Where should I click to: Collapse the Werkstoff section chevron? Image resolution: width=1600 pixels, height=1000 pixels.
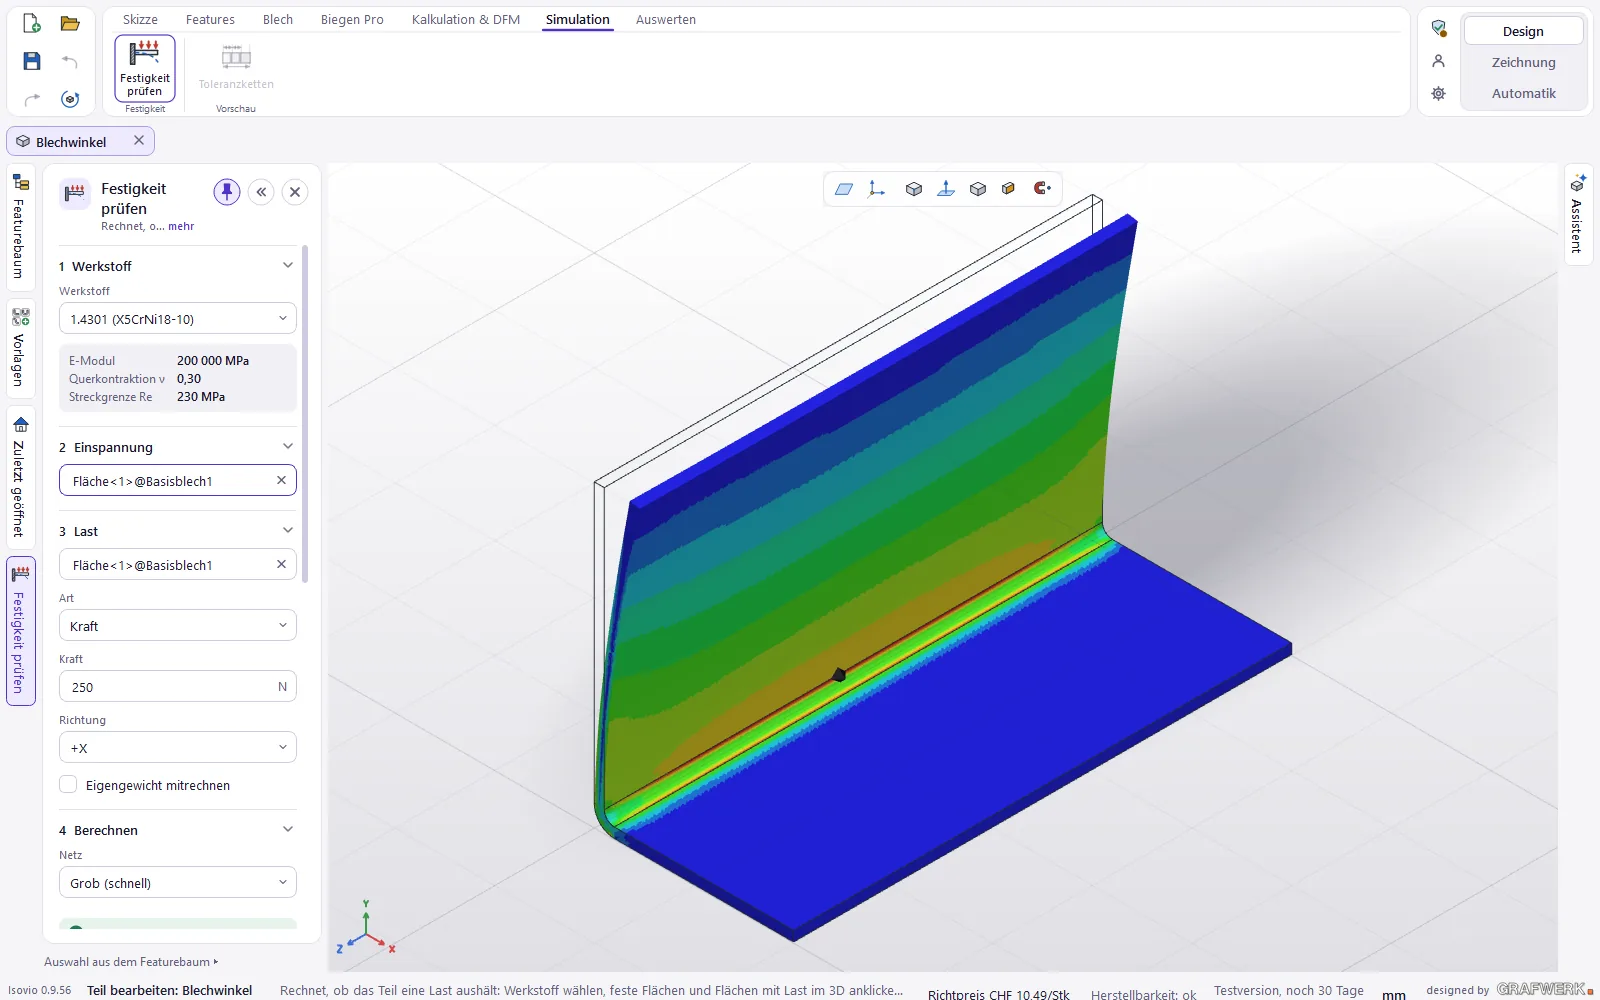[288, 265]
